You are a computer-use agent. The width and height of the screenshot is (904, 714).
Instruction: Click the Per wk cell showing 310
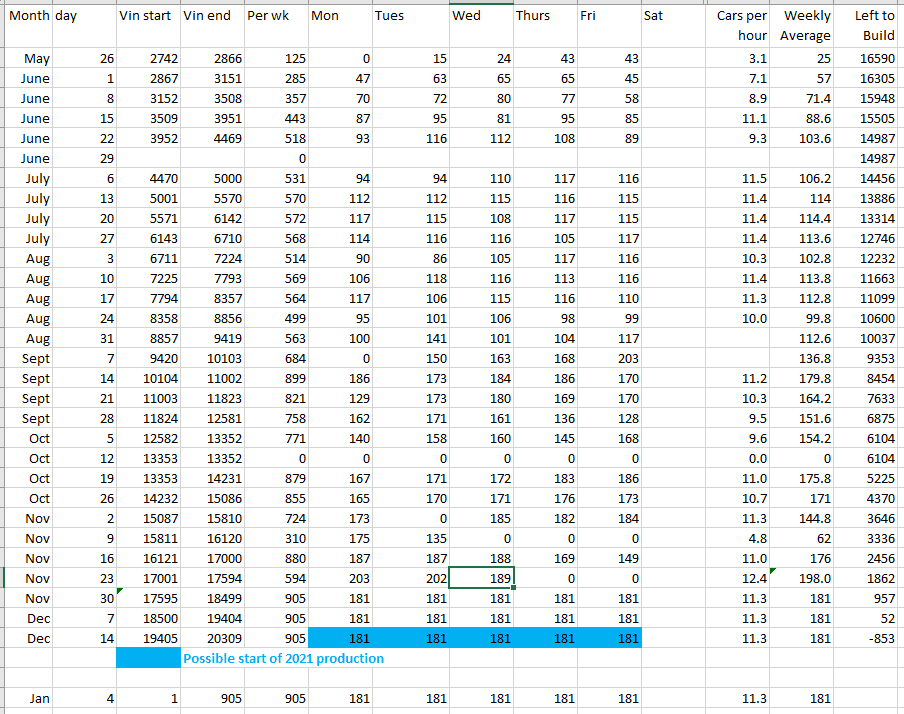(275, 538)
